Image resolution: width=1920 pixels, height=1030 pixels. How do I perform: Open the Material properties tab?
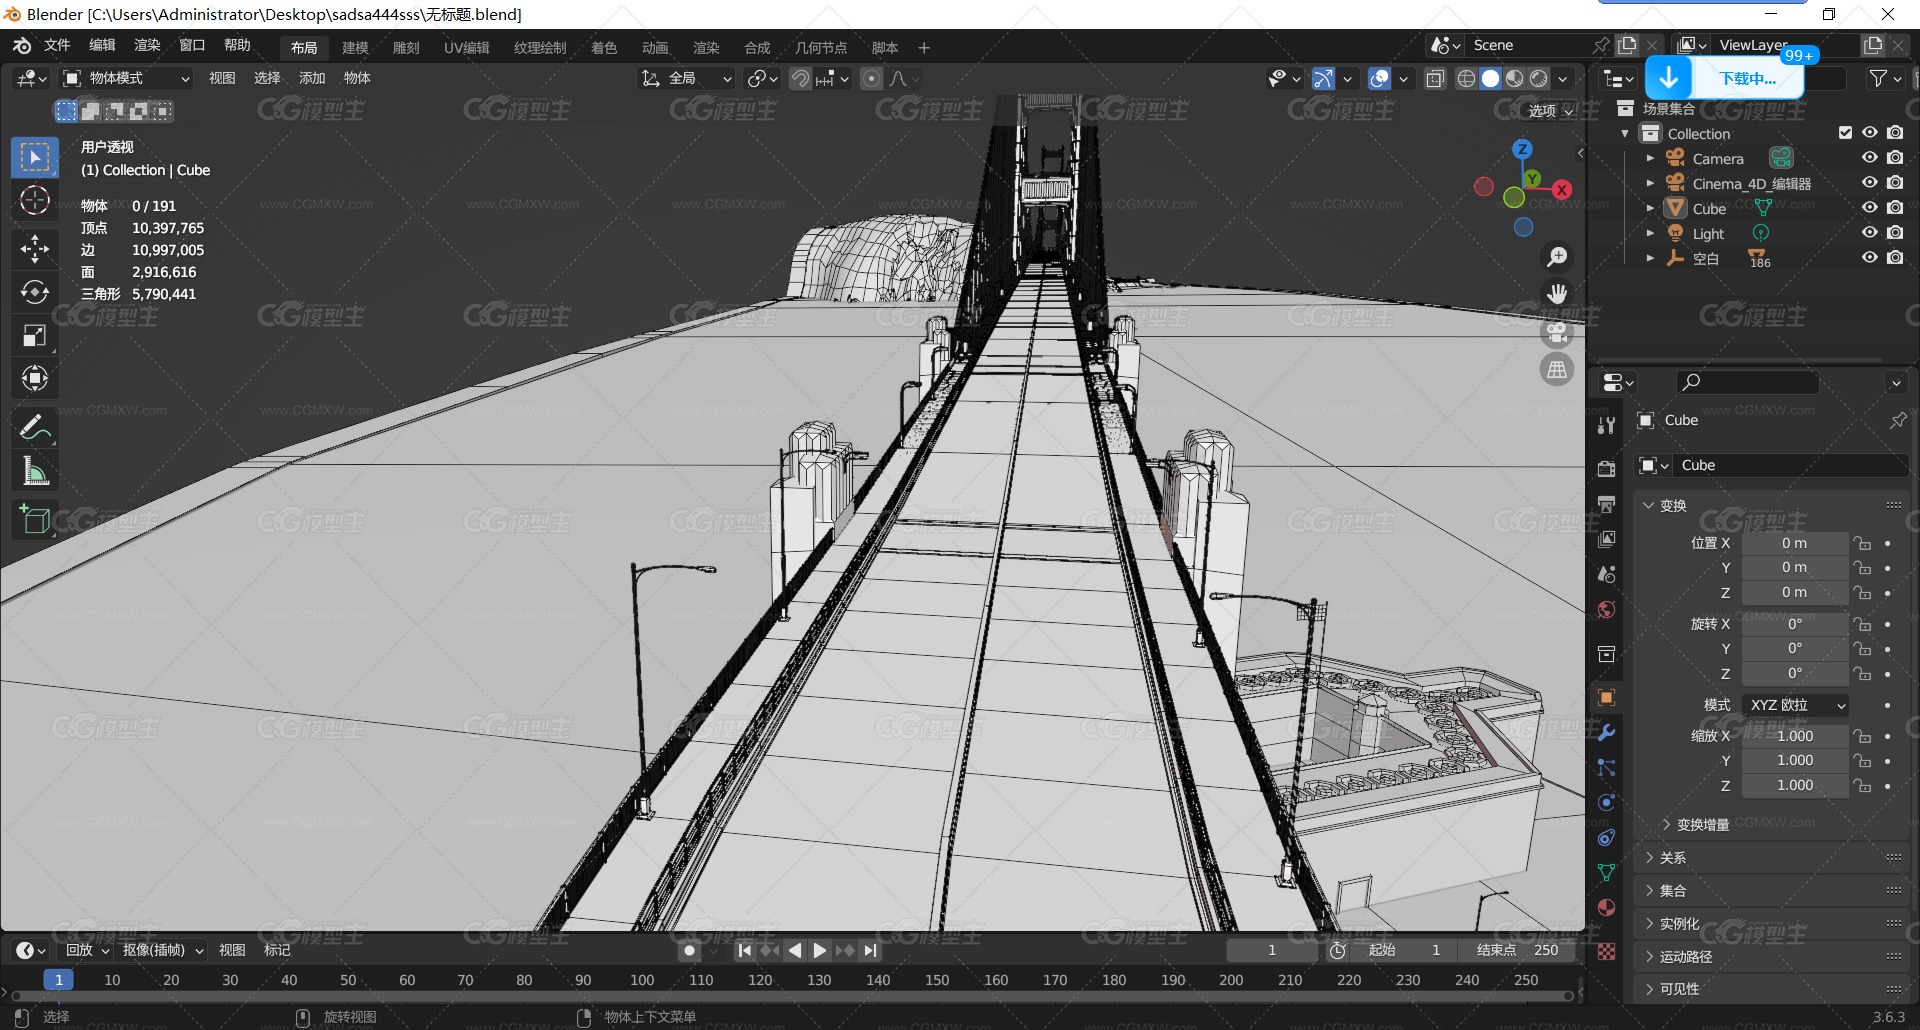click(1606, 907)
